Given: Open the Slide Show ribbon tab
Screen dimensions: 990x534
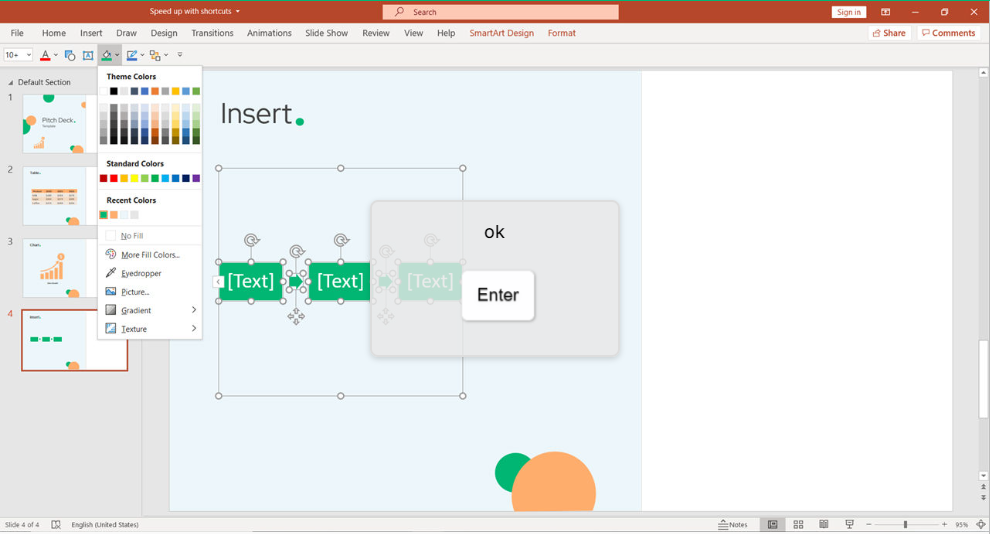Looking at the screenshot, I should (x=326, y=33).
